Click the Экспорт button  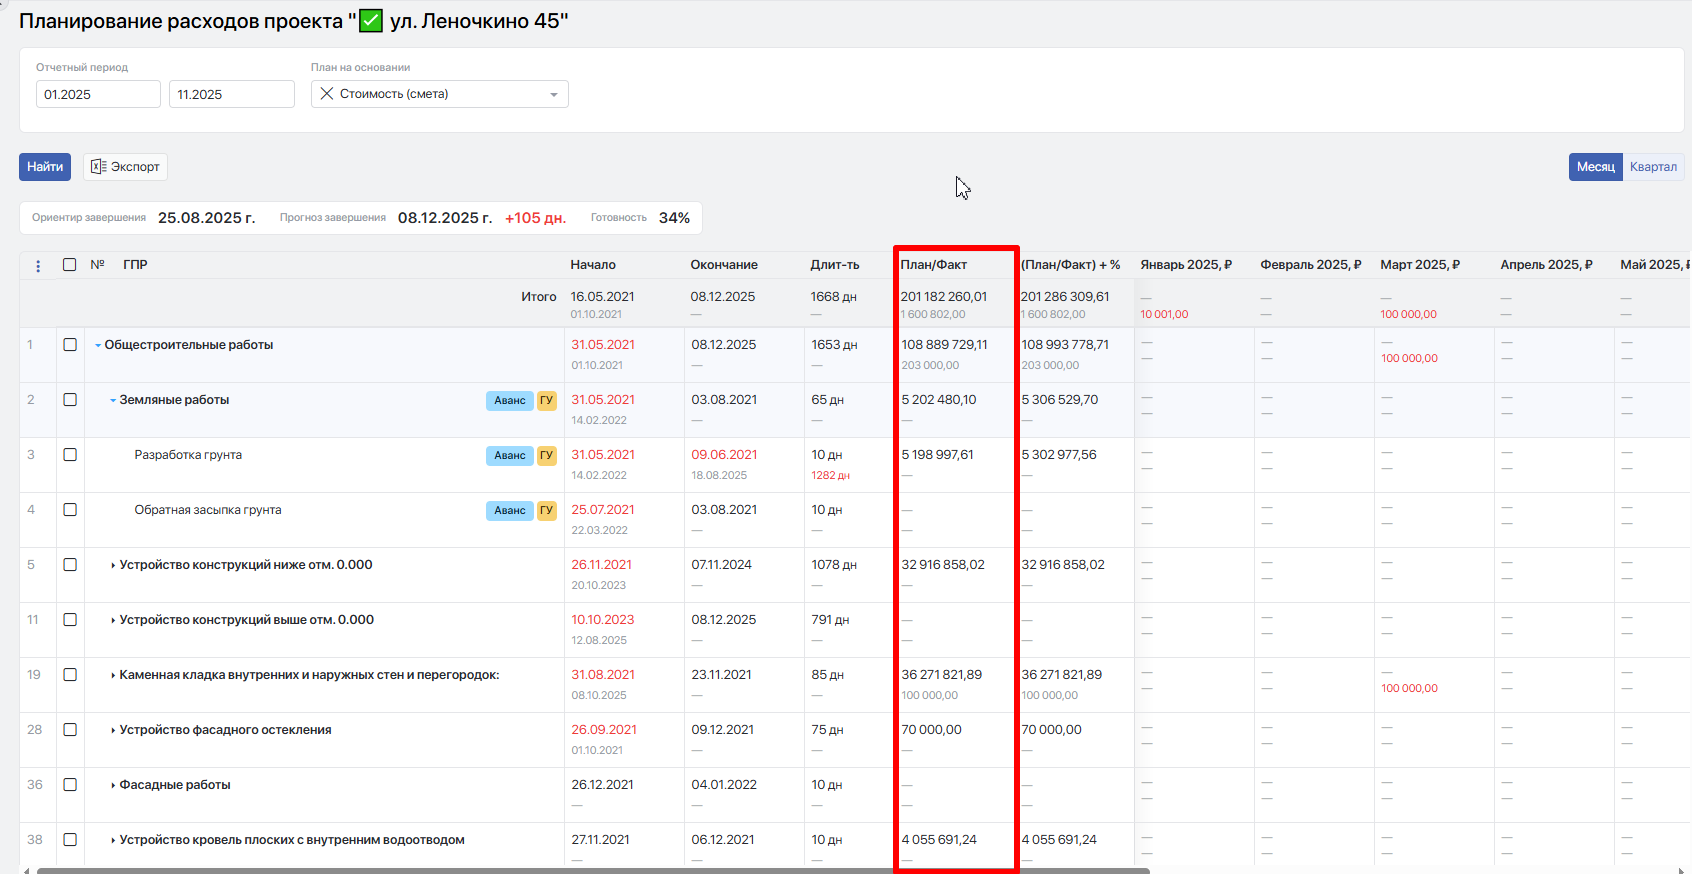click(x=126, y=167)
